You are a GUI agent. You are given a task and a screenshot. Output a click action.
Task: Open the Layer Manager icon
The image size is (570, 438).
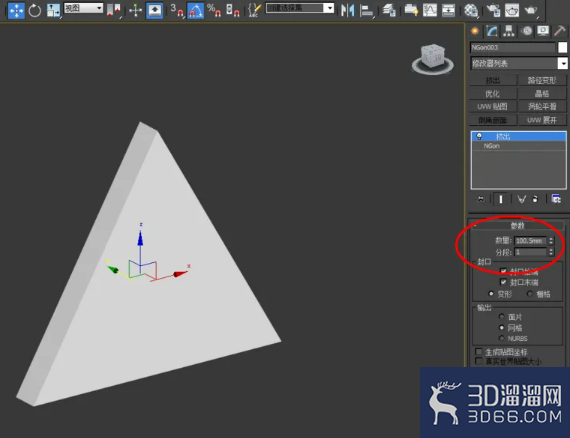point(389,10)
